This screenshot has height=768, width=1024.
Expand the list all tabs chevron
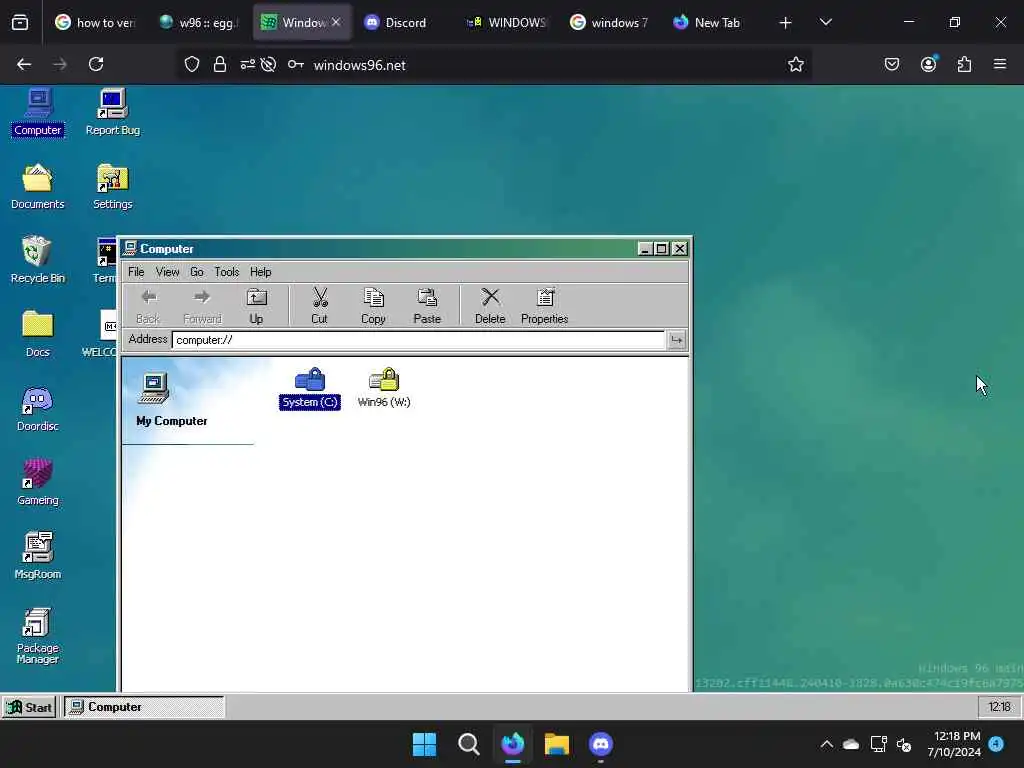coord(826,23)
